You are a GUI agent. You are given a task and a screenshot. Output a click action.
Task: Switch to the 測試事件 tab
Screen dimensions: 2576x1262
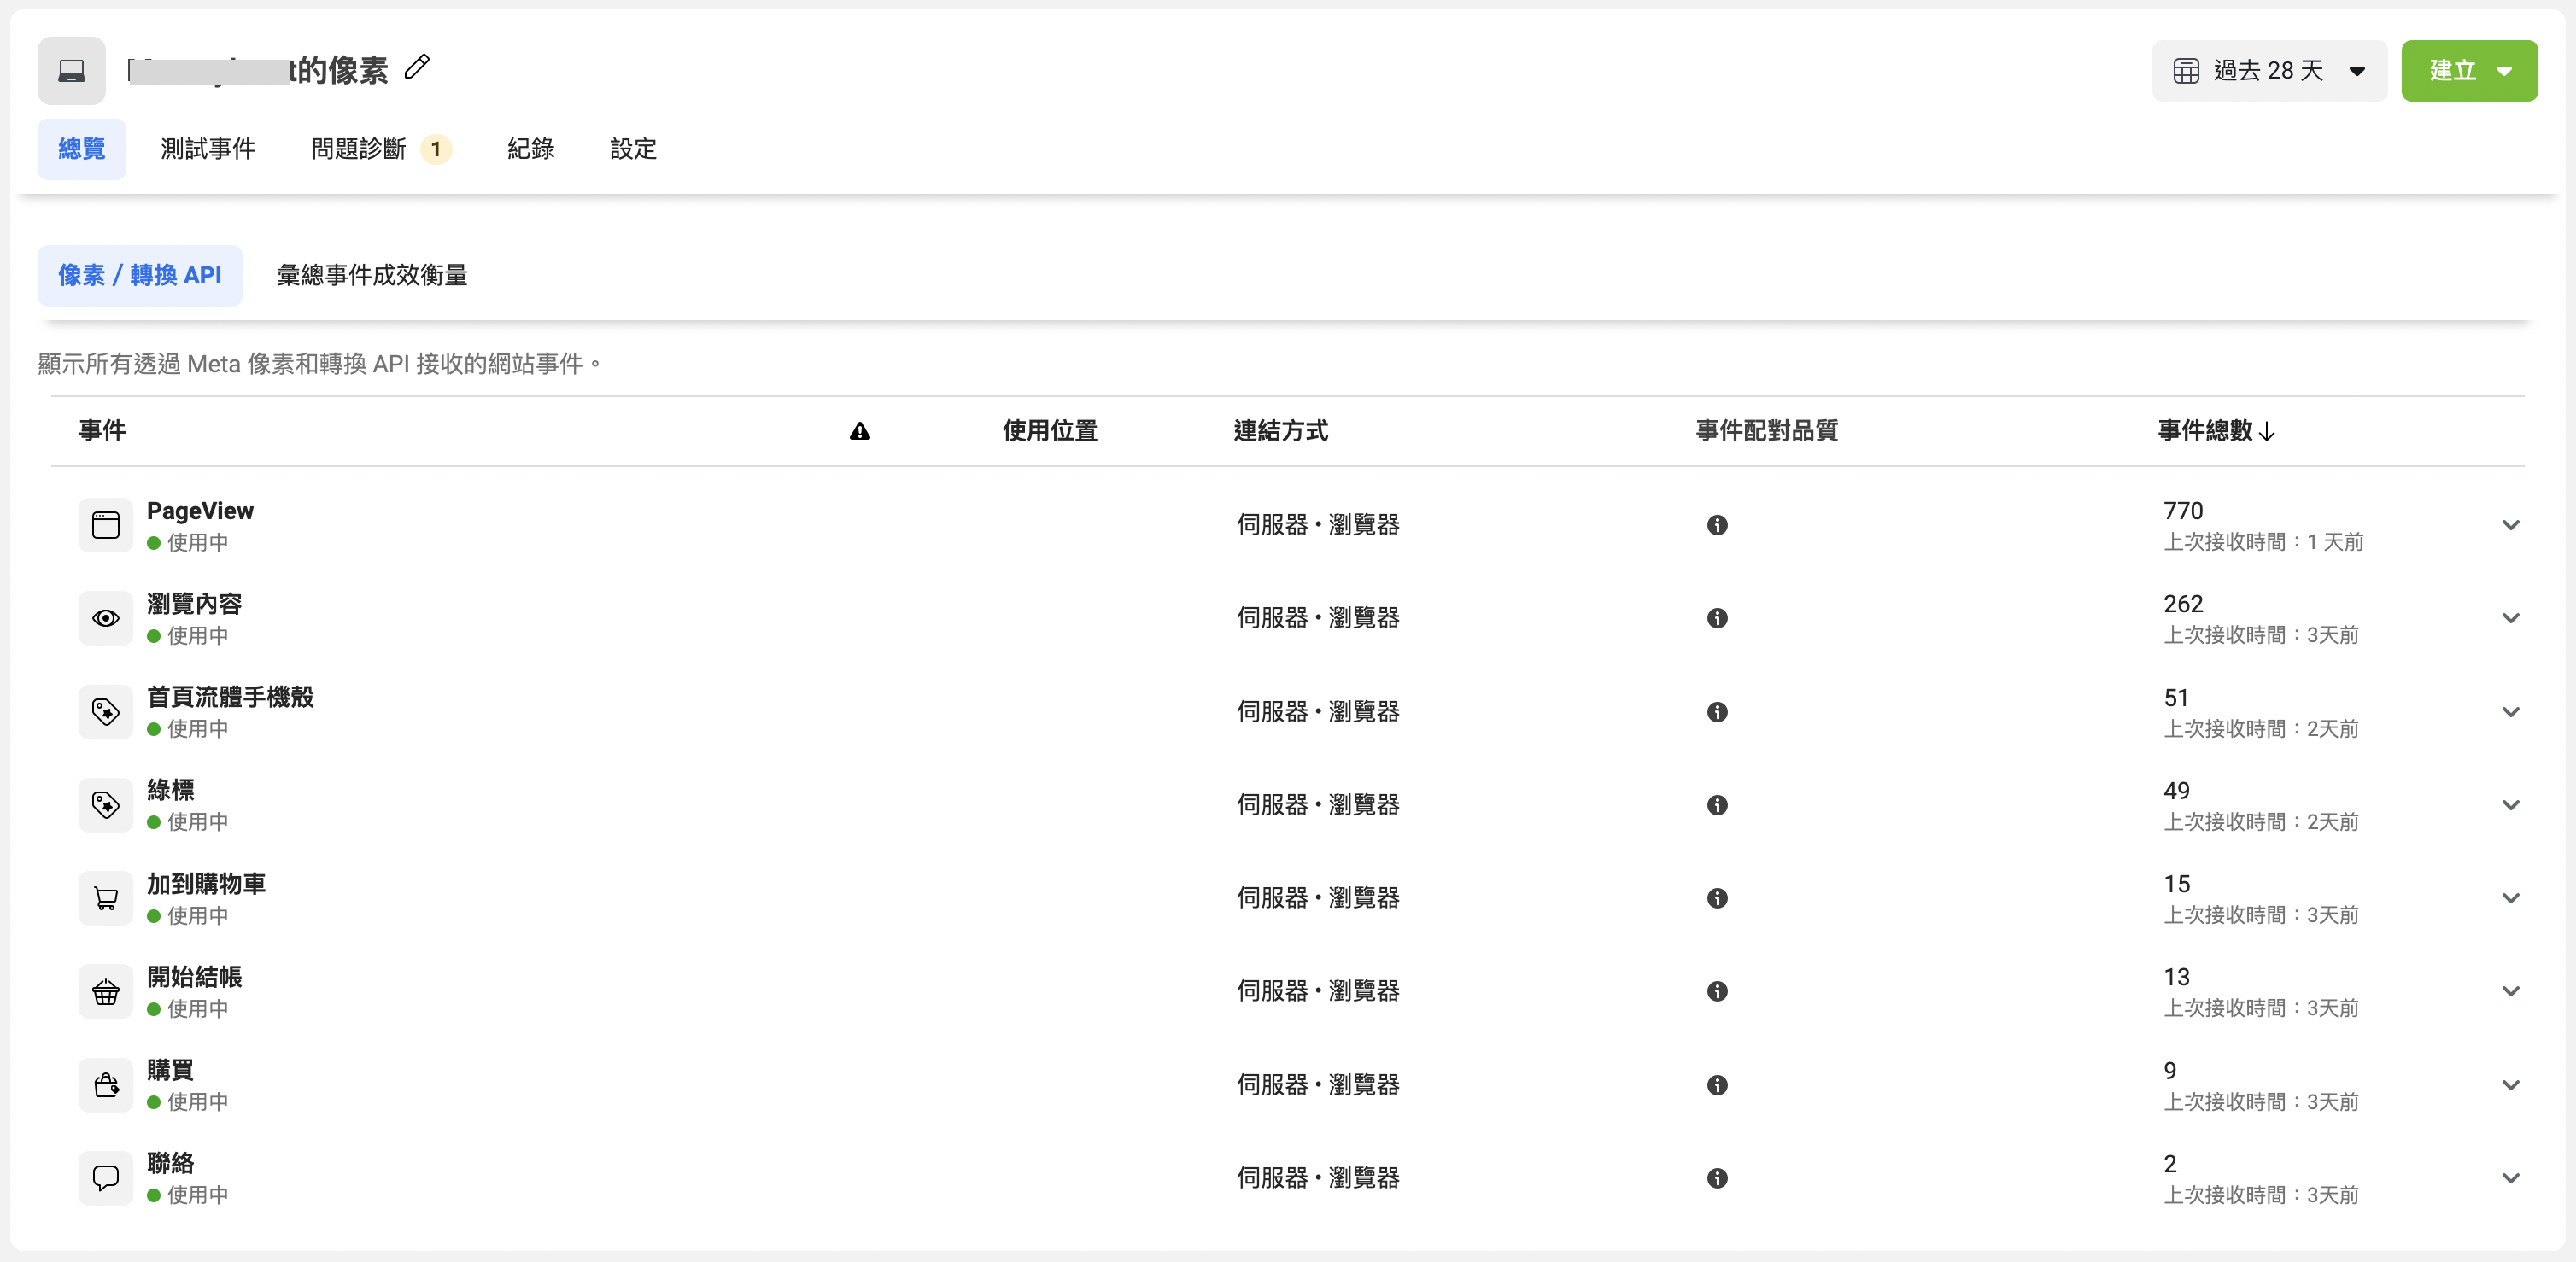click(x=208, y=149)
